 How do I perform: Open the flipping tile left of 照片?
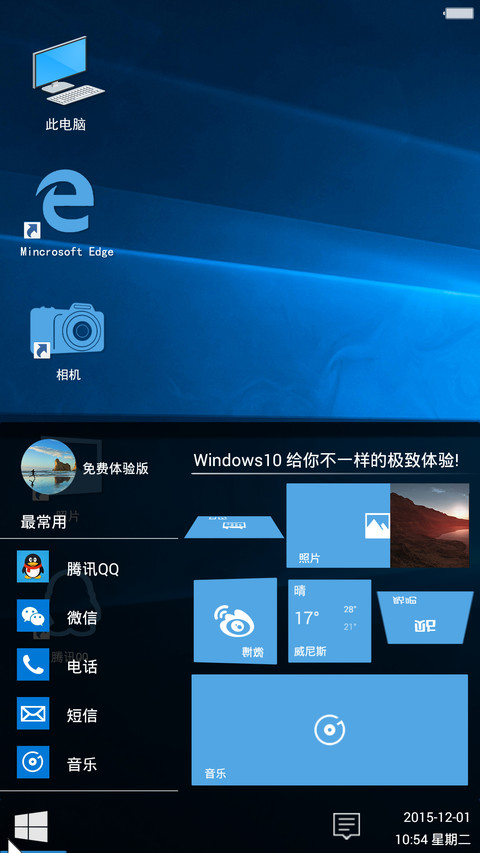tap(234, 527)
